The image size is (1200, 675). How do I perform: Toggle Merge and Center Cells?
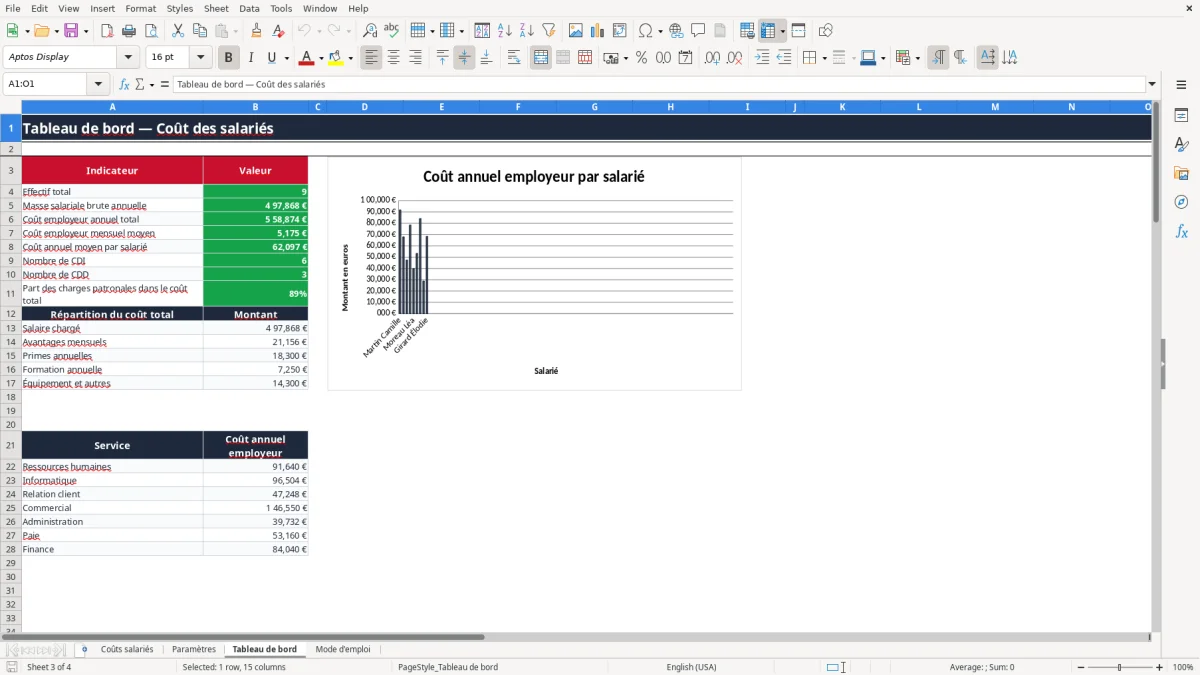coord(540,58)
